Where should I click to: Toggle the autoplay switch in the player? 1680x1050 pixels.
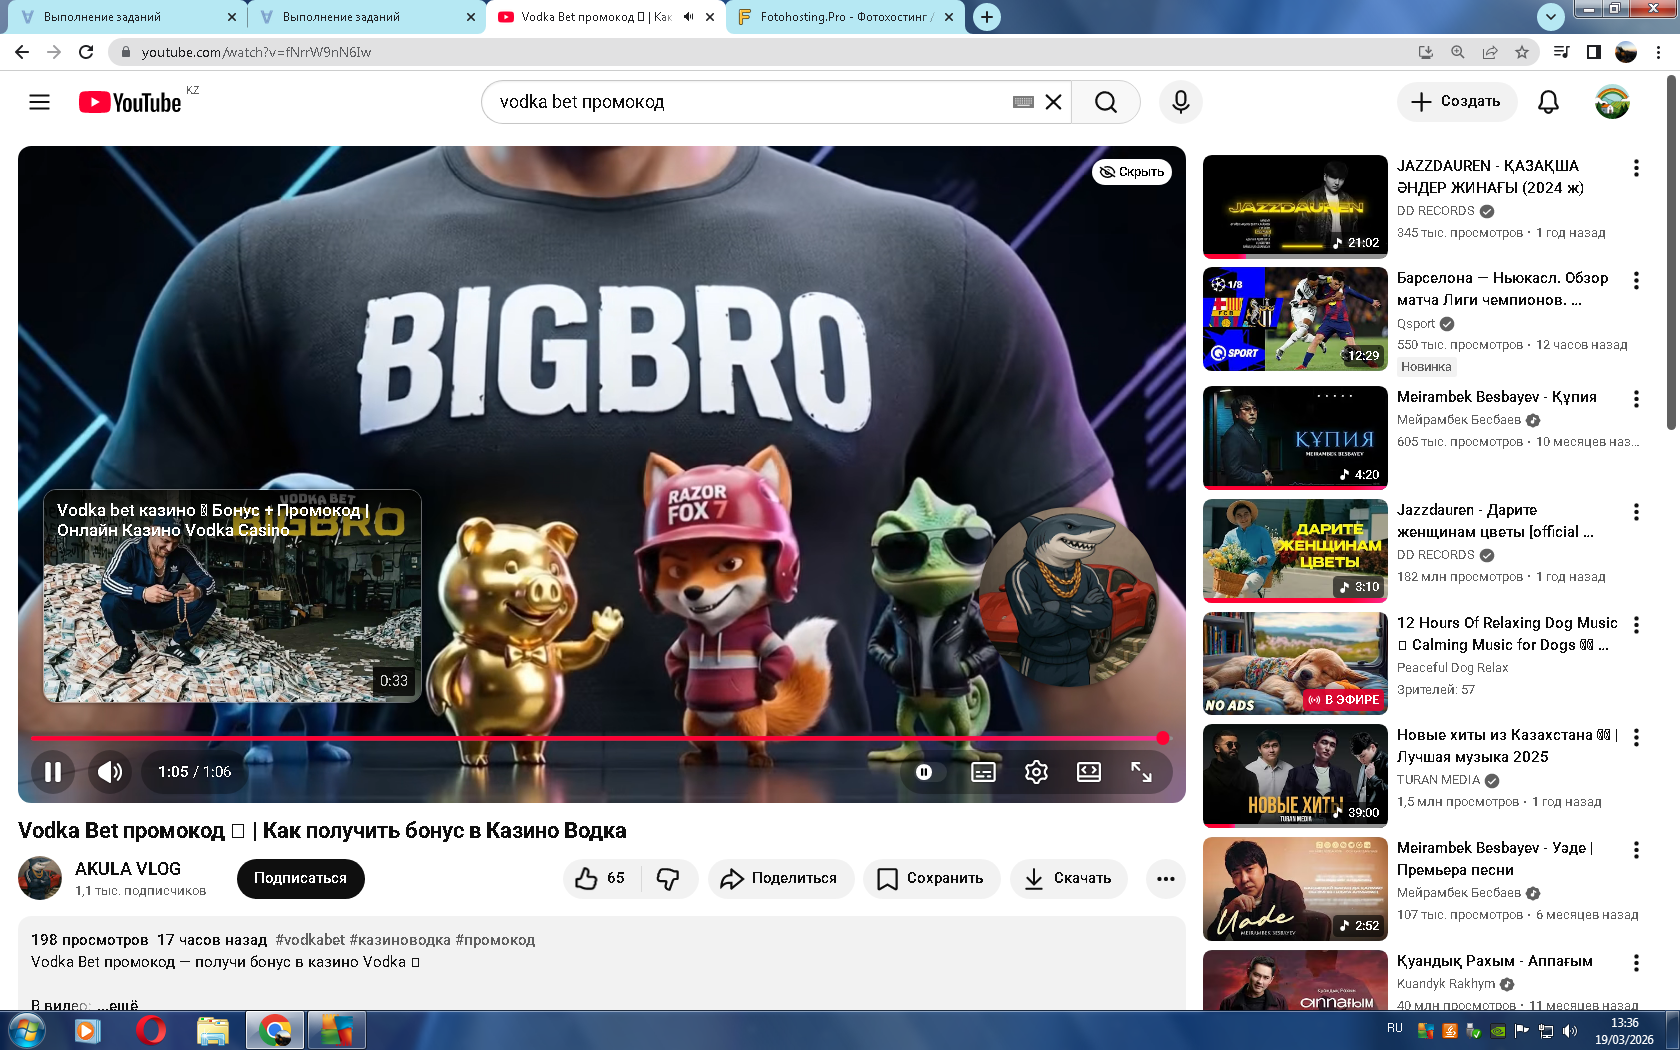[x=924, y=772]
